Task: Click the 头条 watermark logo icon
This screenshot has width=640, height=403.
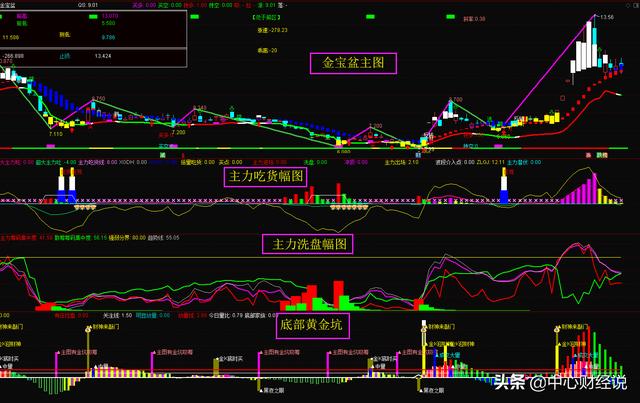Action: coord(506,383)
